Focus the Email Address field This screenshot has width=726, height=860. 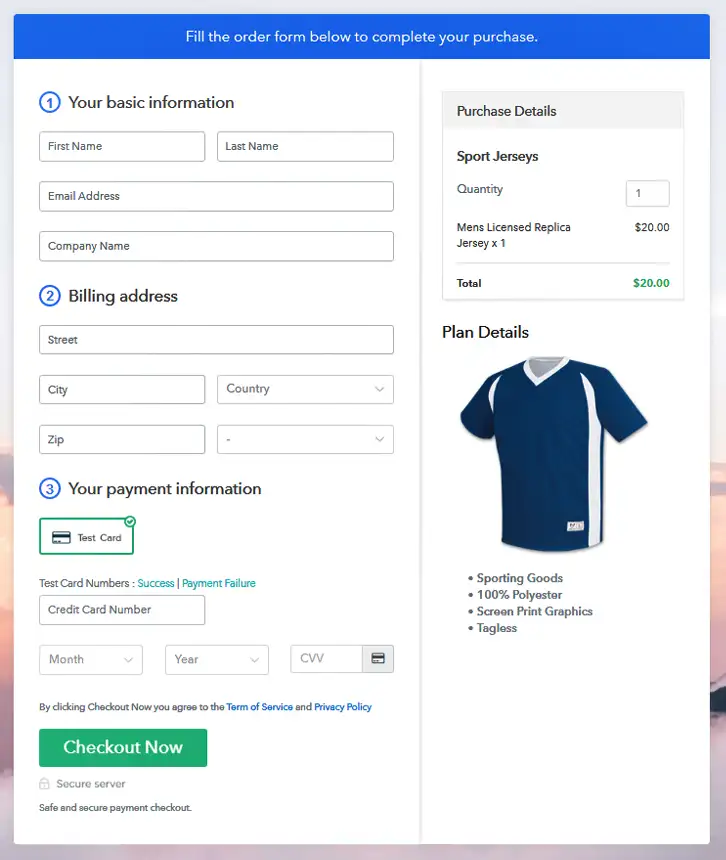(217, 196)
